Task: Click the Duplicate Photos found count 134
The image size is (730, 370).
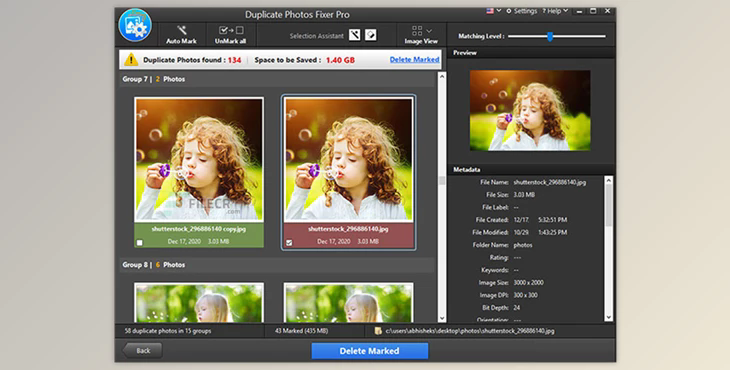Action: [235, 60]
